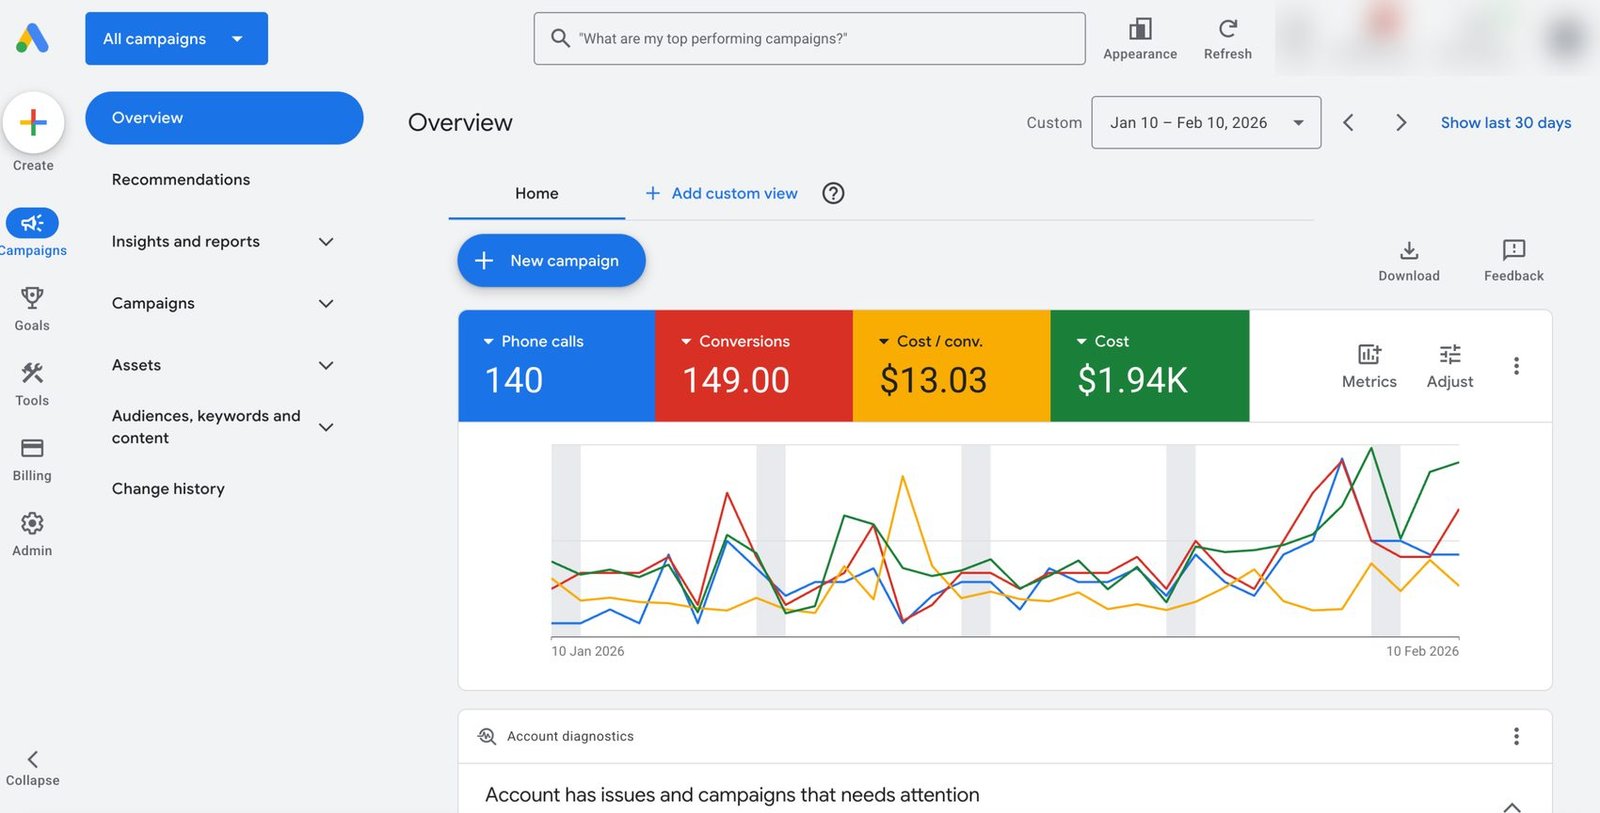Open Recommendations in the sidebar
Viewport: 1600px width, 813px height.
click(181, 180)
